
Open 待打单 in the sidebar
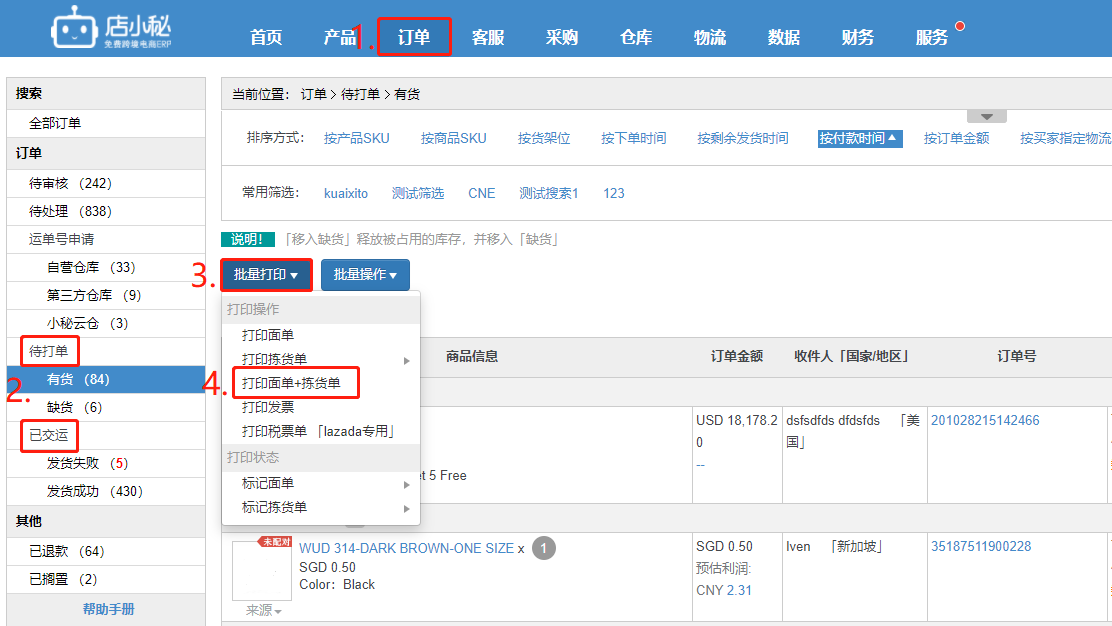(49, 351)
